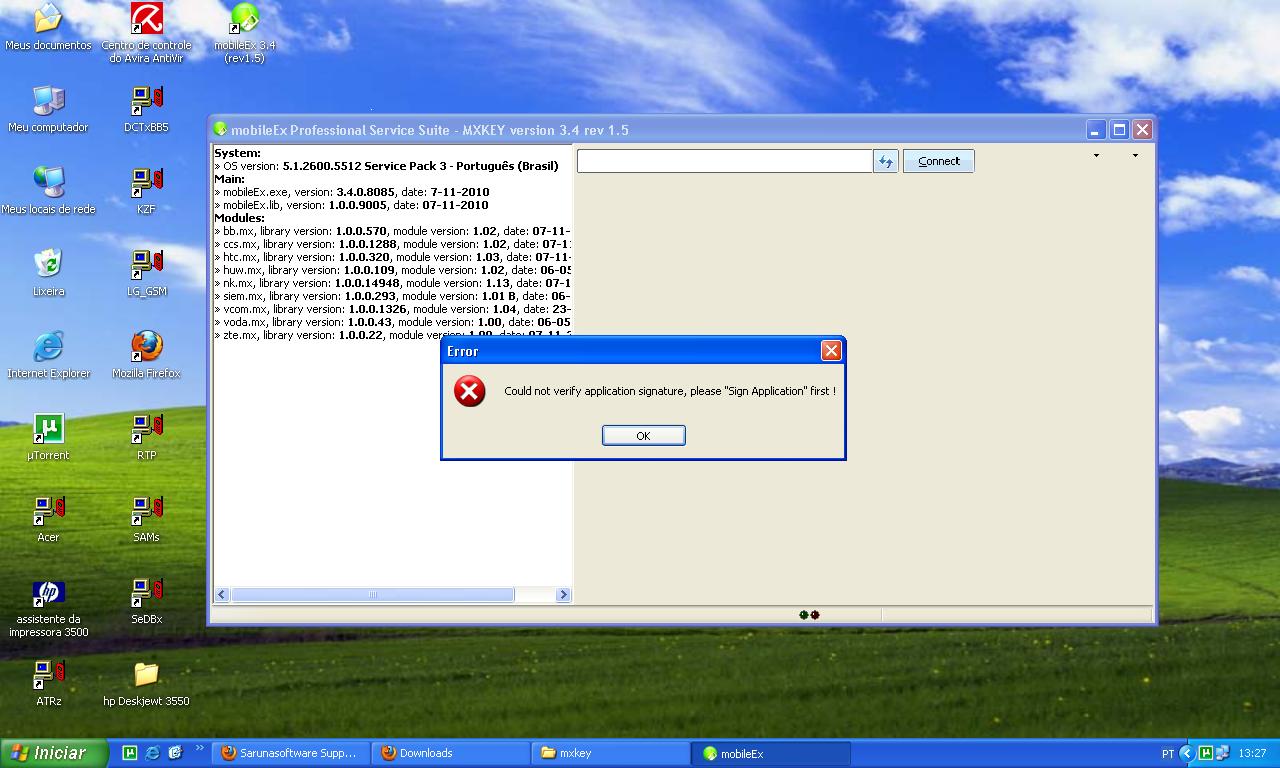Screen dimensions: 1280x768
Task: Expand hidden tray icons with the arrow
Action: tap(1187, 753)
